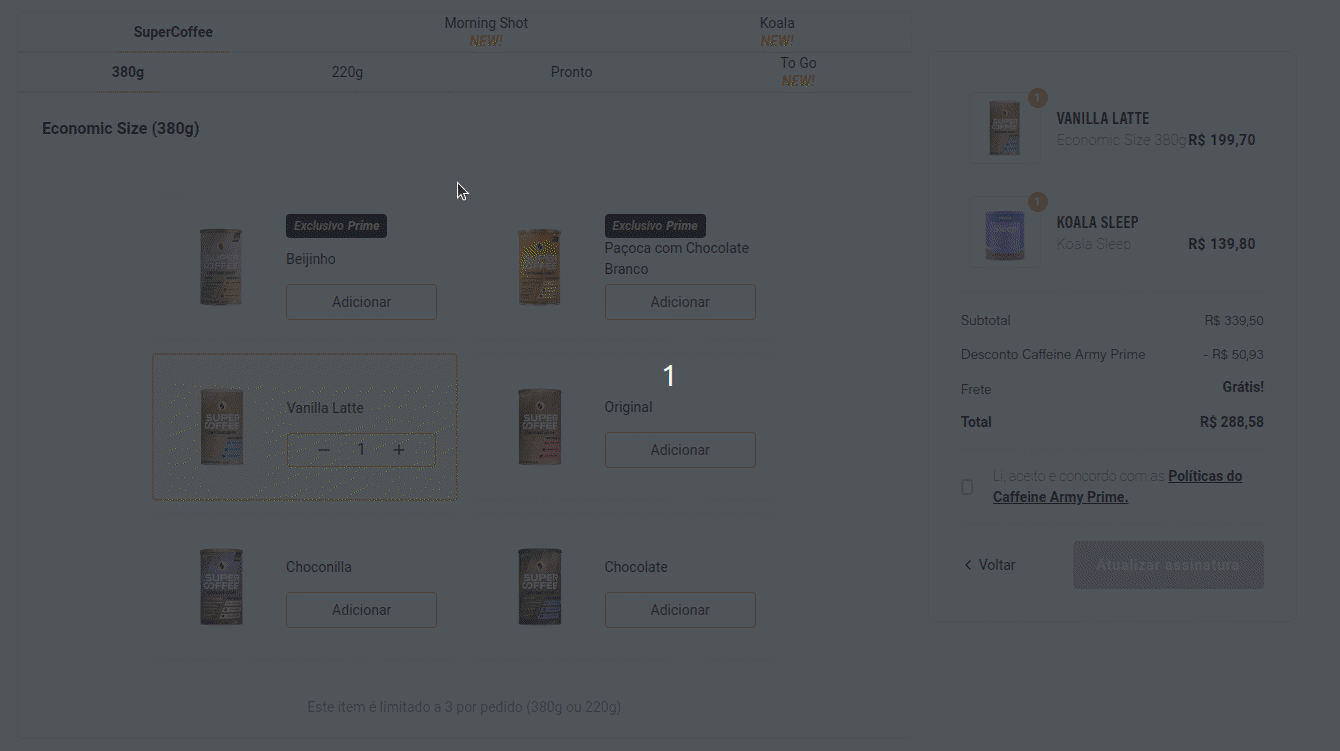The width and height of the screenshot is (1340, 751).
Task: Click the Economic Size (380g) heading
Action: click(120, 129)
